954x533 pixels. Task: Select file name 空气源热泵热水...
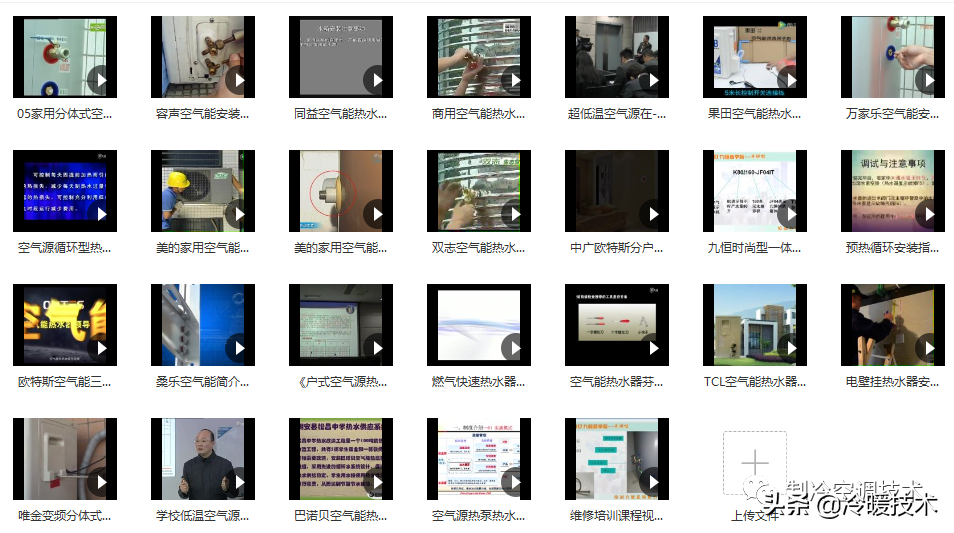point(479,515)
